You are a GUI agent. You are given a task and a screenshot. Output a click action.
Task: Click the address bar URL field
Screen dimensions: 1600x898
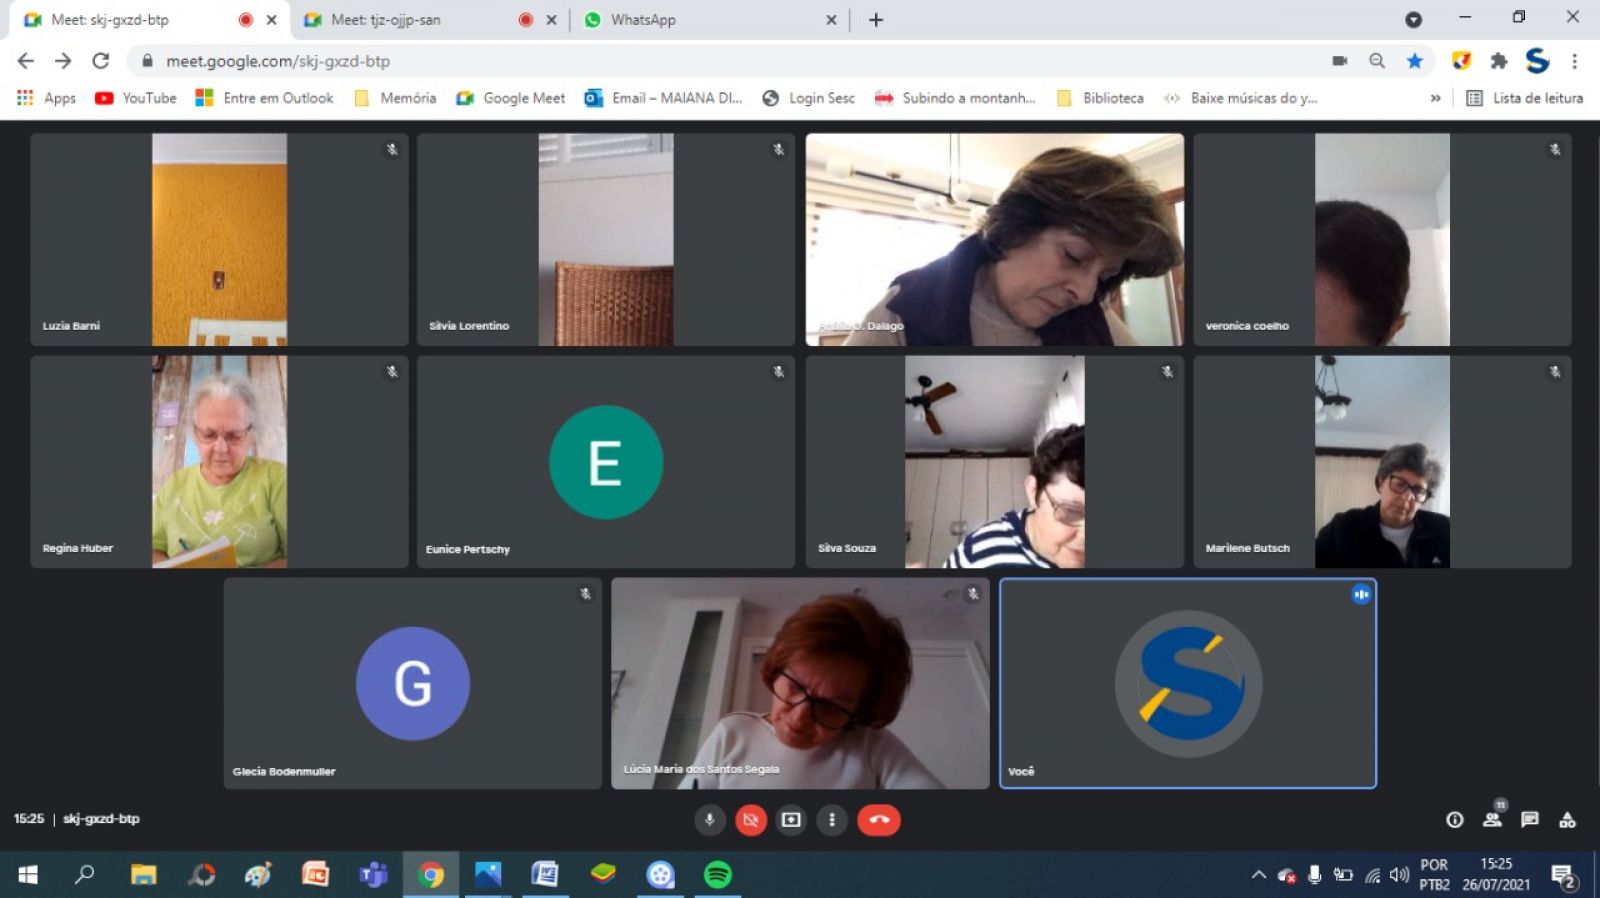click(x=700, y=61)
